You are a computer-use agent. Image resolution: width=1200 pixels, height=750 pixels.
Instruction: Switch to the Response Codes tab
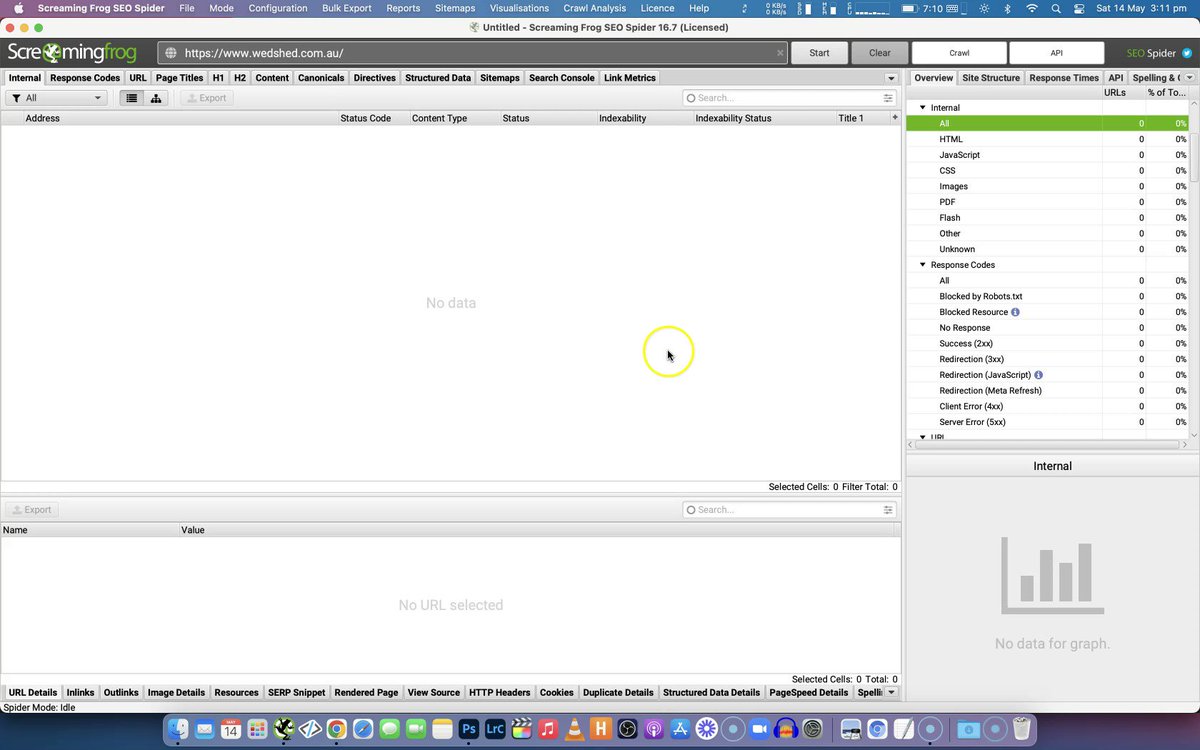[x=85, y=78]
